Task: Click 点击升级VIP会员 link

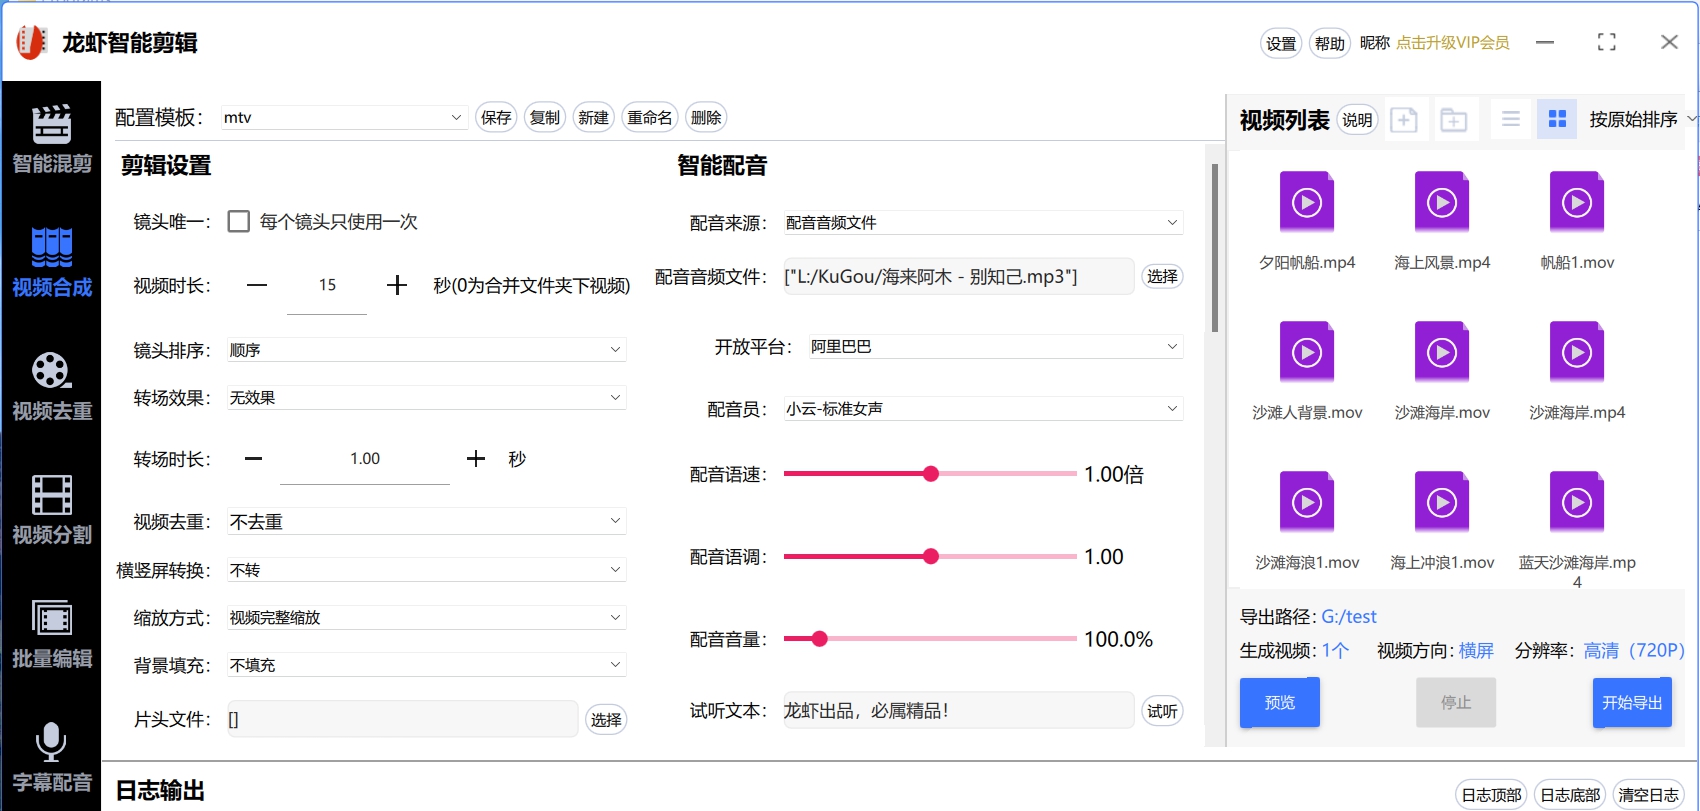Action: point(1452,43)
